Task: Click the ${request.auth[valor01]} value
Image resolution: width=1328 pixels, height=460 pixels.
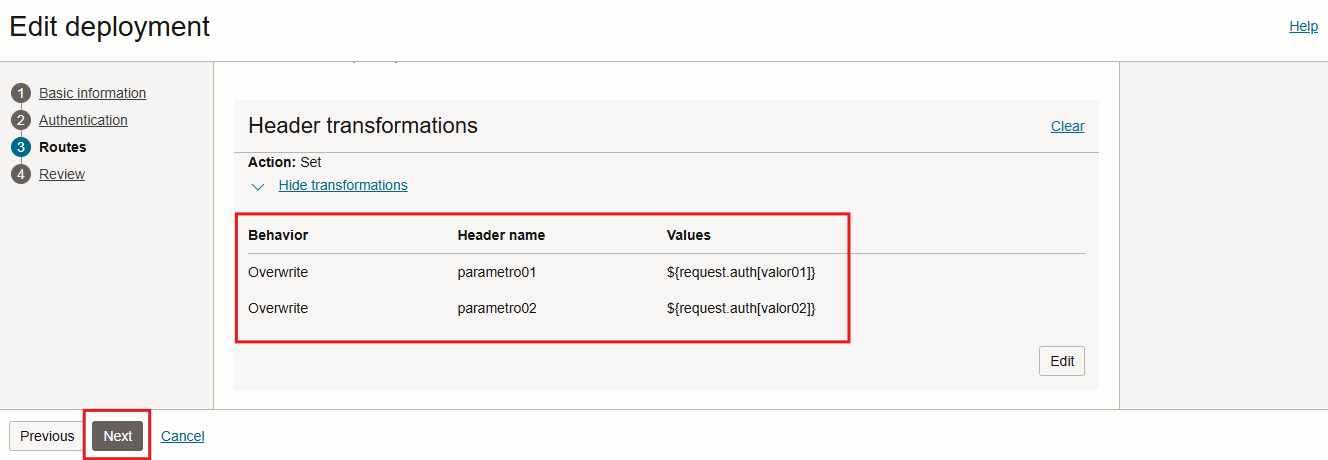Action: tap(741, 272)
